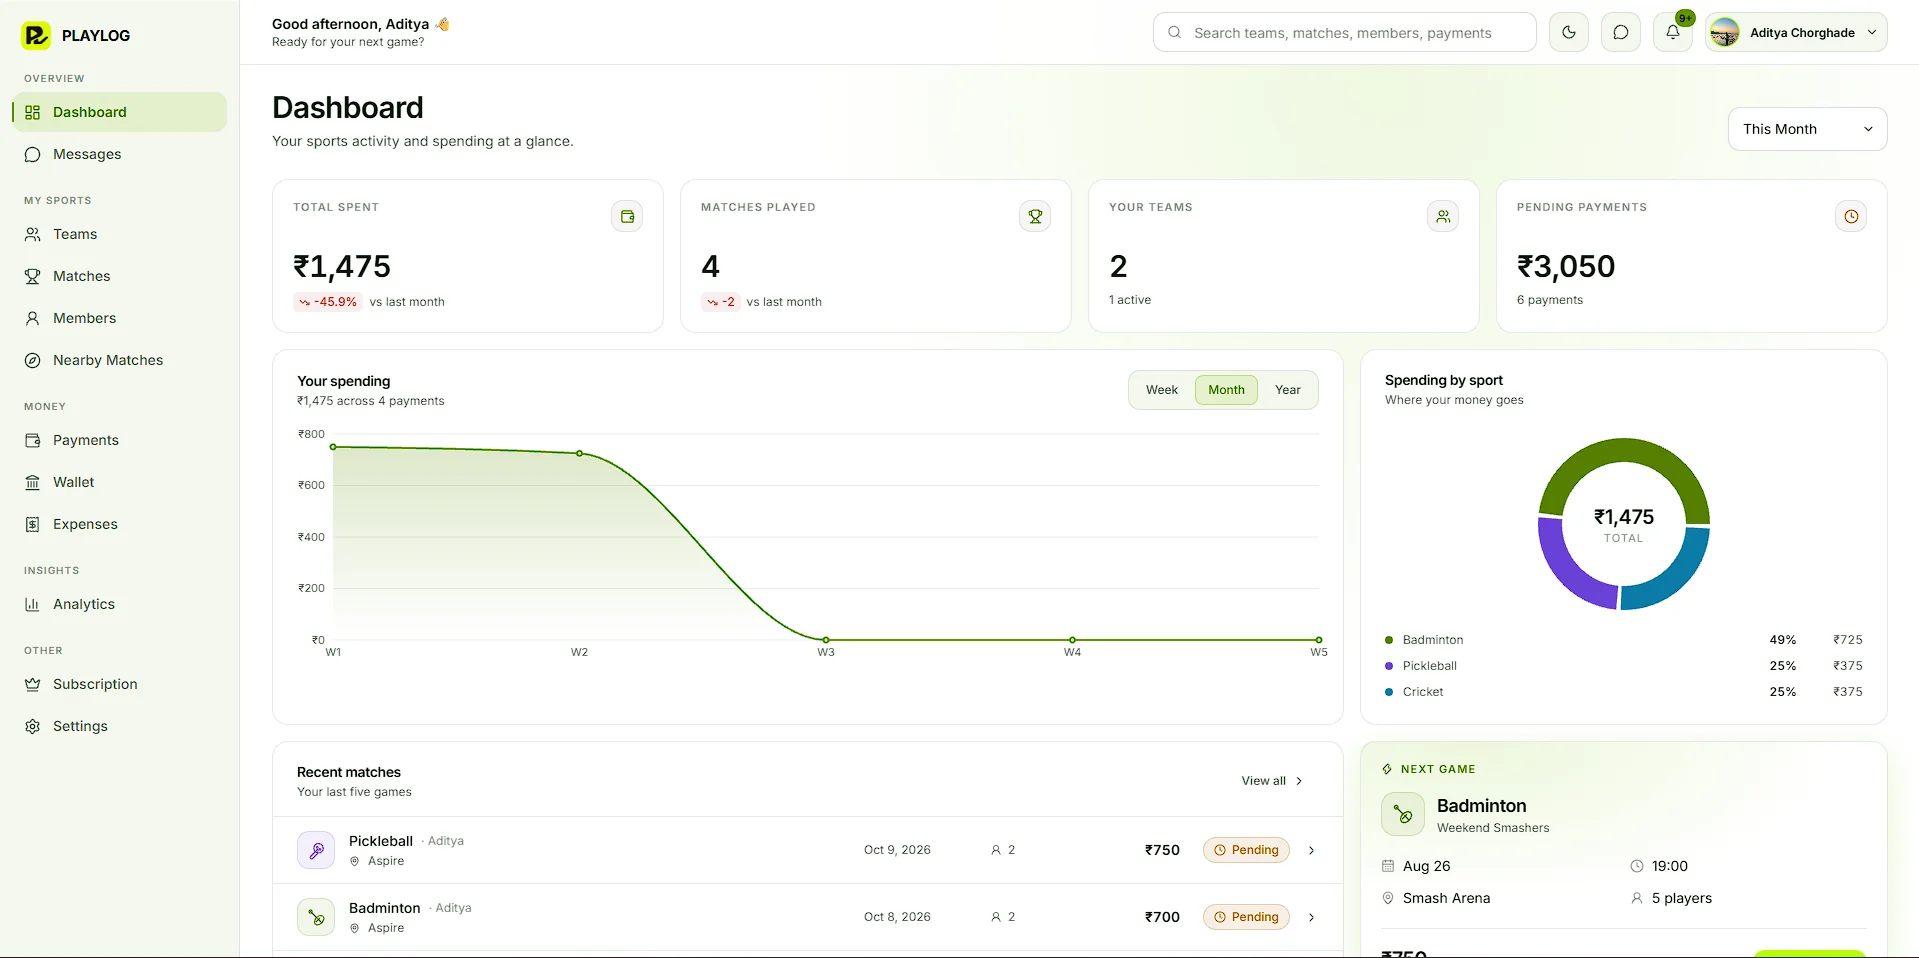Open View all recent matches

1272,781
